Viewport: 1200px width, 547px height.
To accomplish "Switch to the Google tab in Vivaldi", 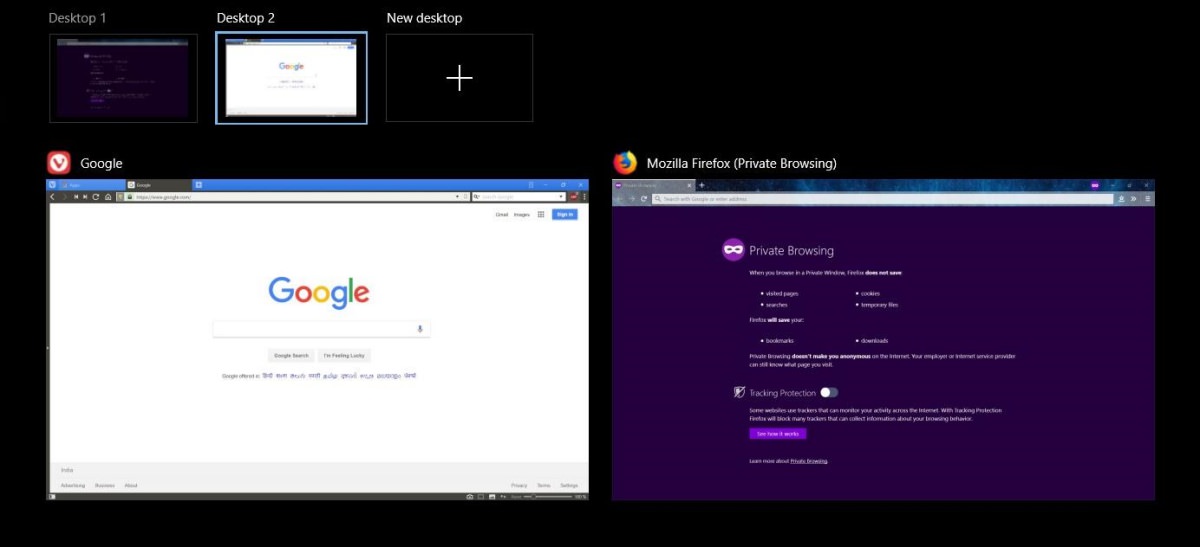I will click(158, 185).
